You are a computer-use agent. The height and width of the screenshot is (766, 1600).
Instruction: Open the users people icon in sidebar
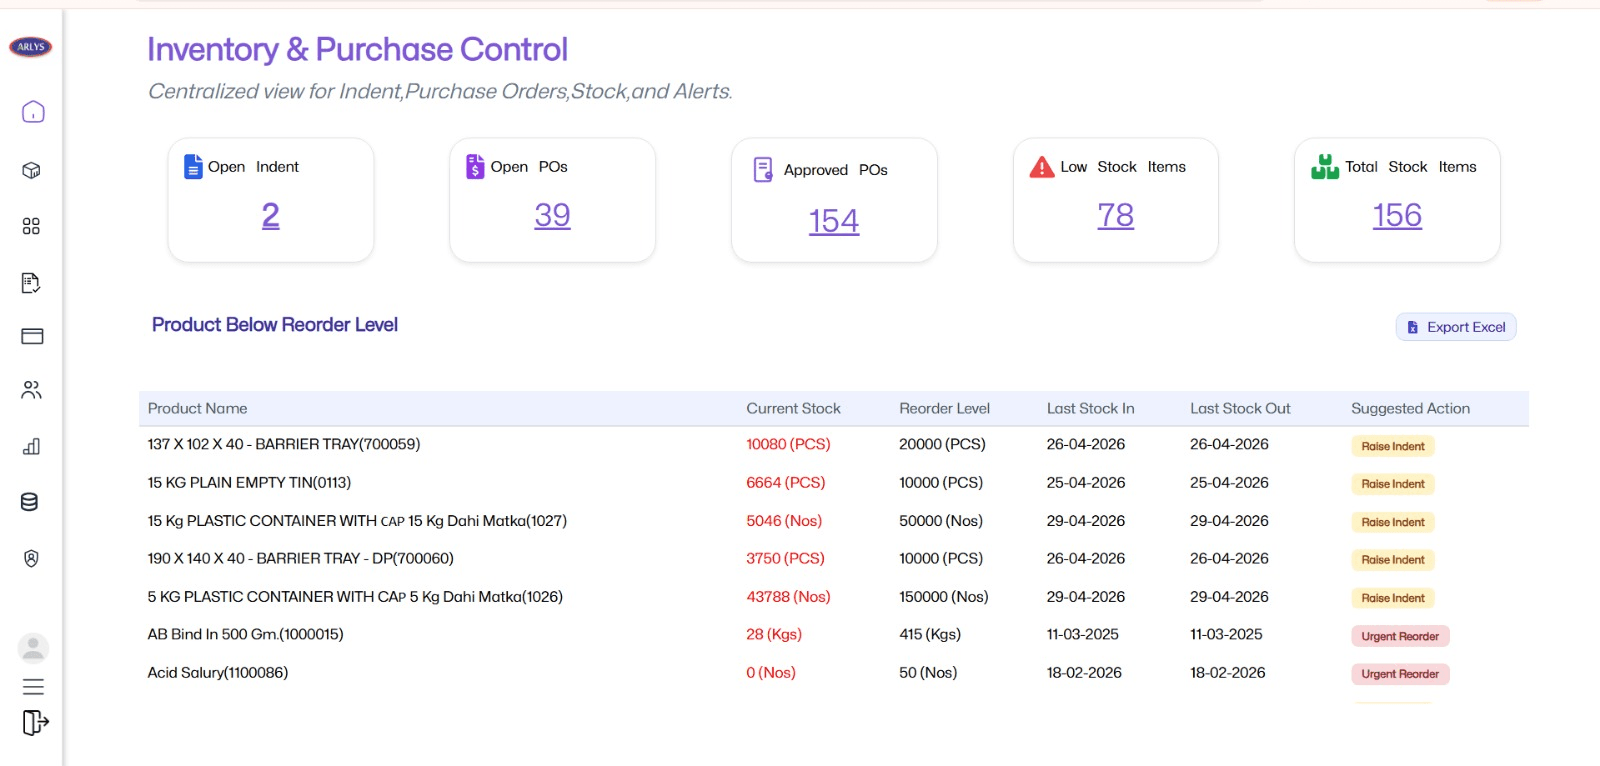pos(32,390)
